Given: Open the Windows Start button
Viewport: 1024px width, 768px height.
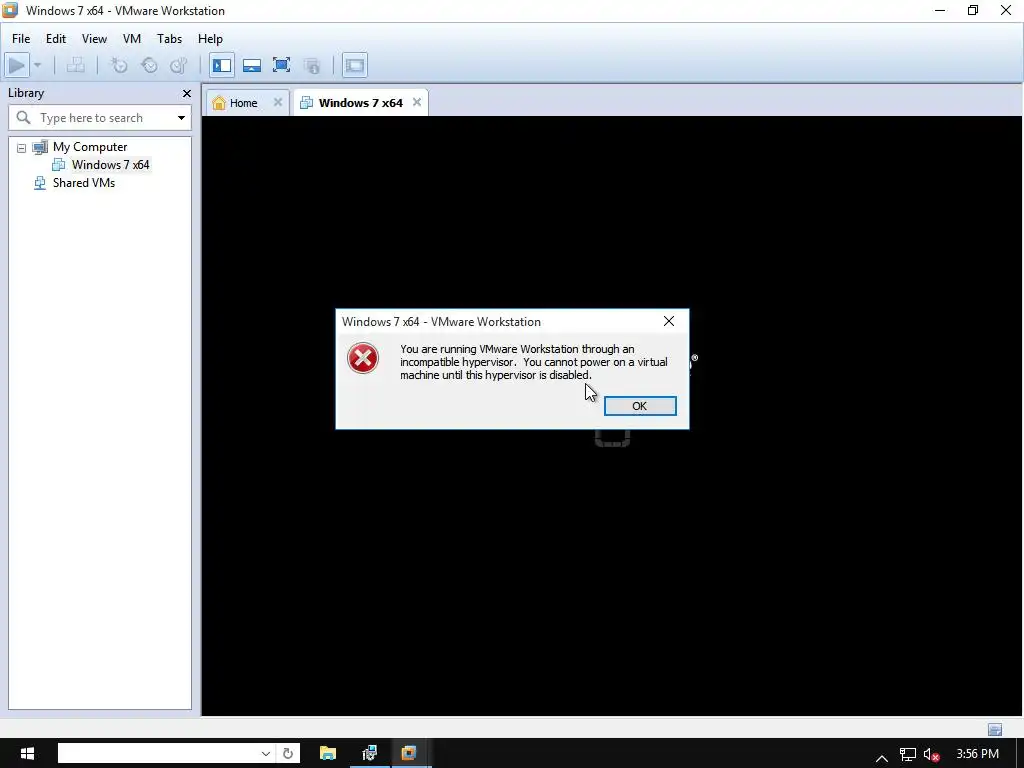Looking at the screenshot, I should [27, 753].
